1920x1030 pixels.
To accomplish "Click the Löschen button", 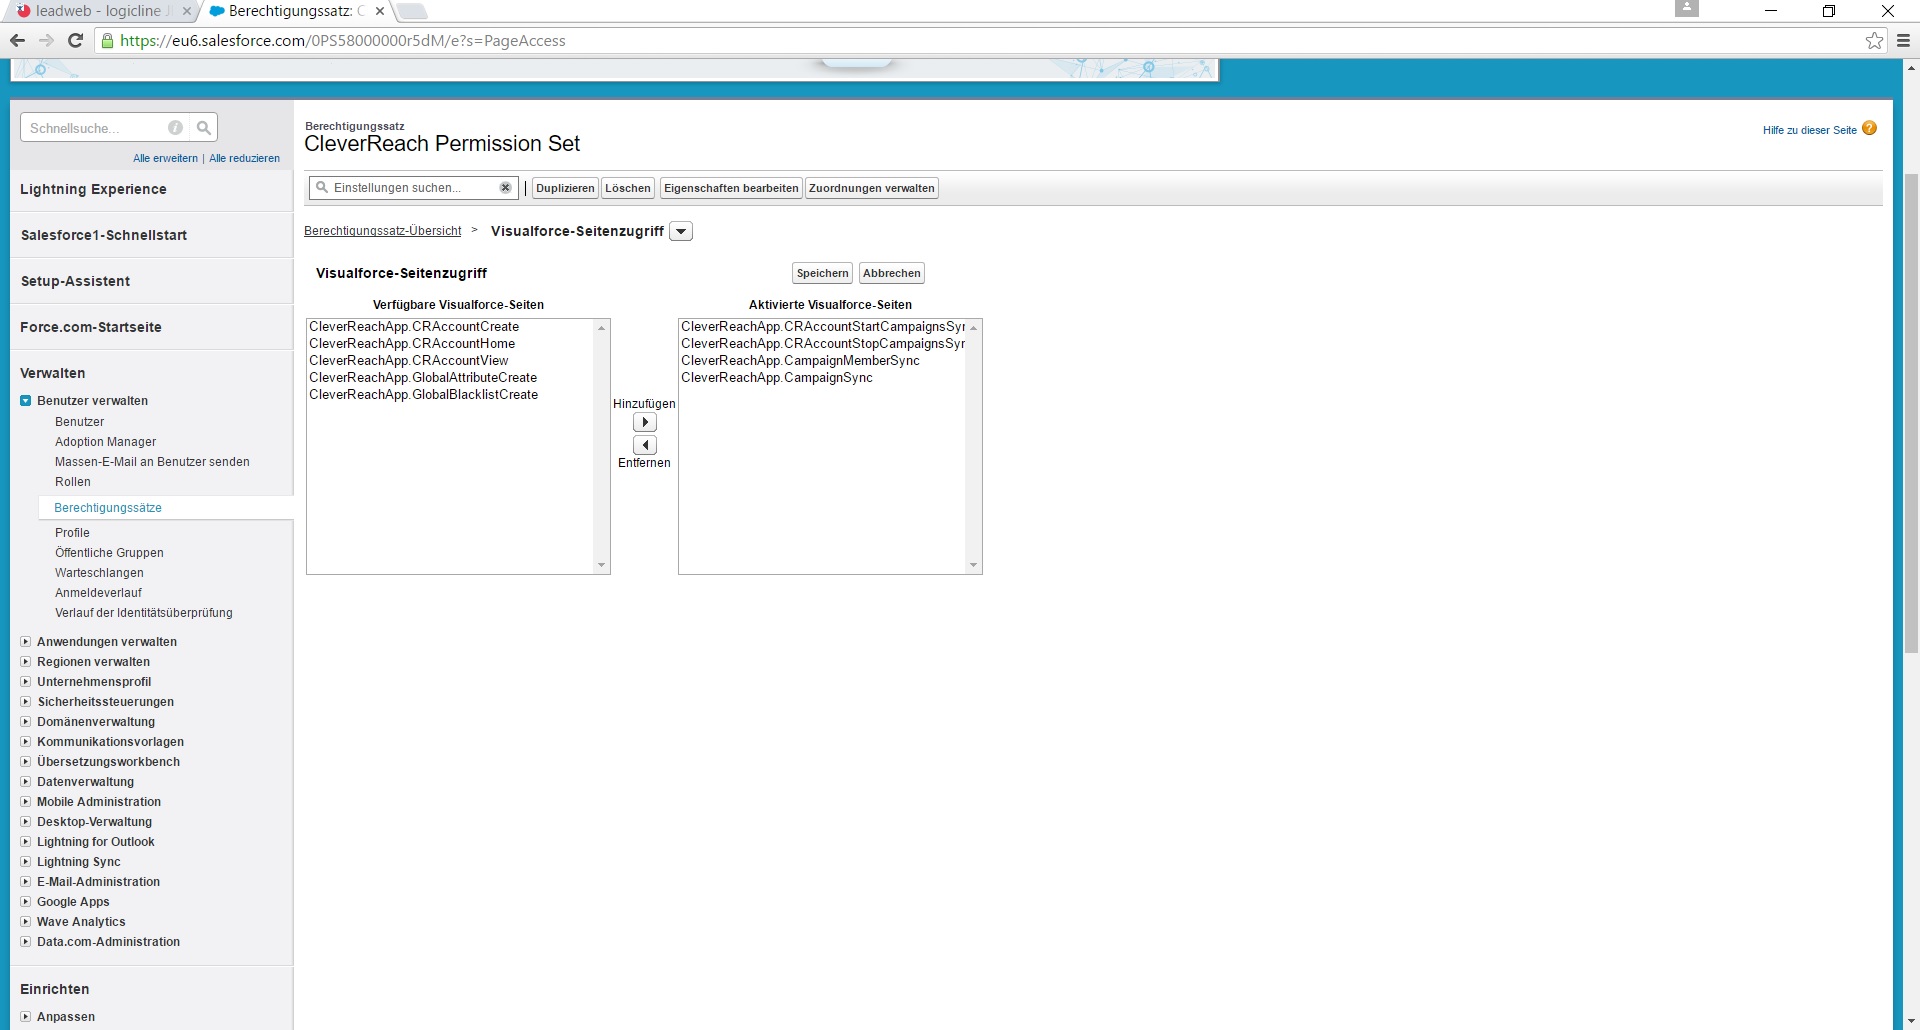I will click(x=628, y=188).
